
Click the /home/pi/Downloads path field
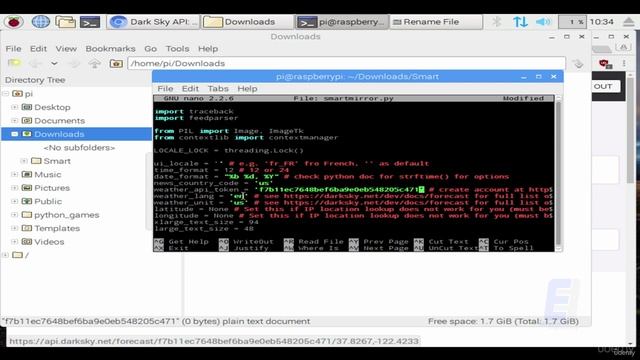[x=347, y=63]
